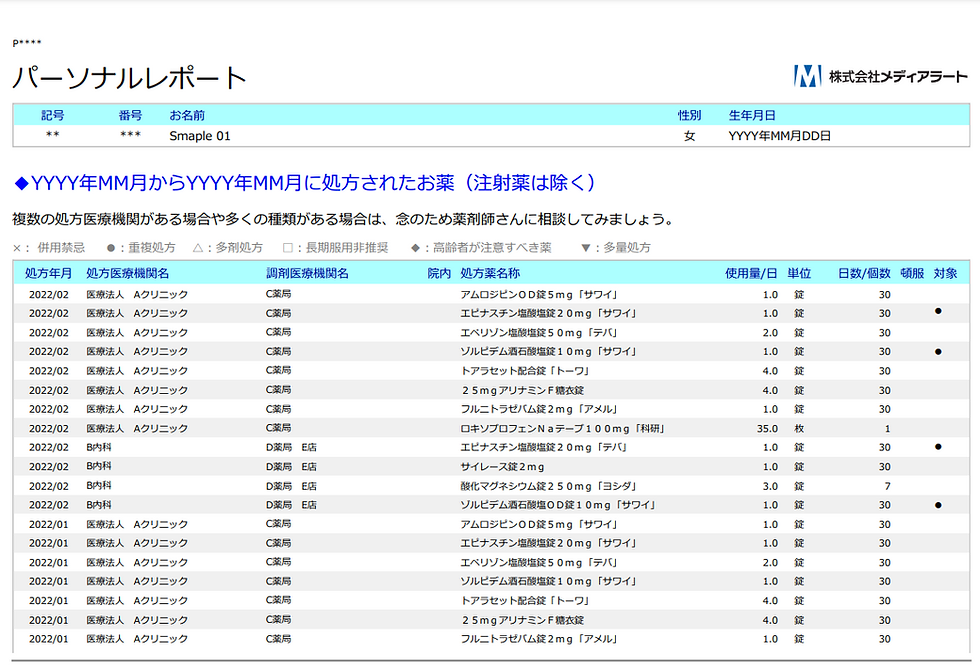980x668 pixels.
Task: Click the △ 多剤処方 legend symbol
Action: click(x=198, y=248)
